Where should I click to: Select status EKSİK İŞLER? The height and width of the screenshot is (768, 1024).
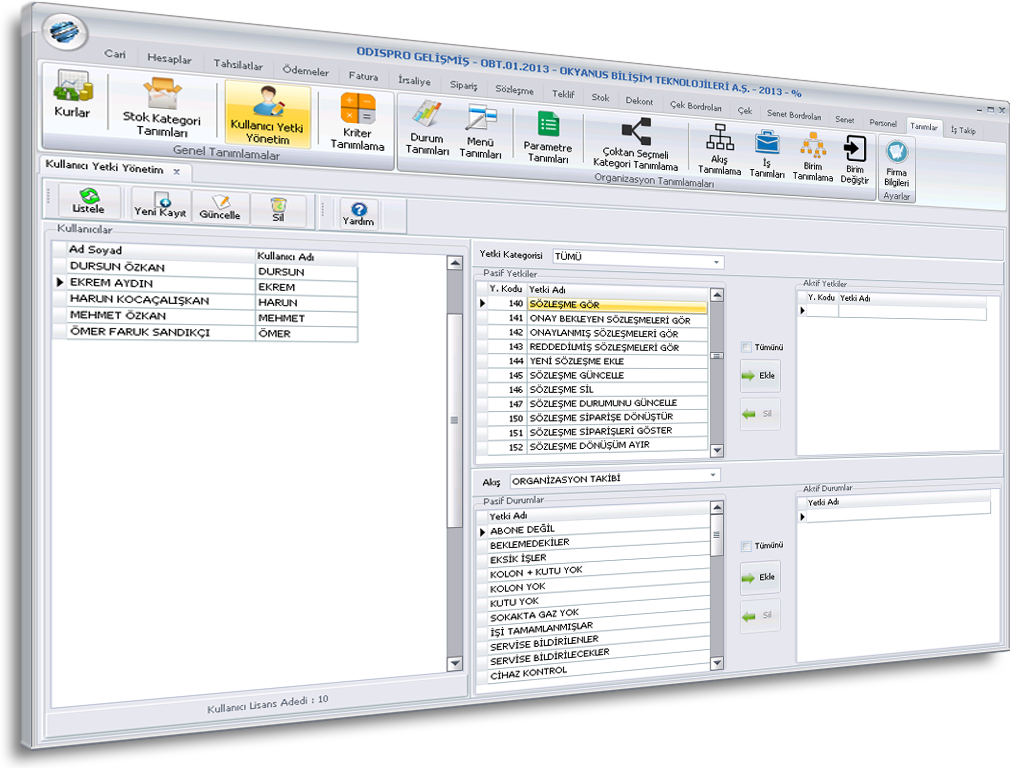[x=594, y=557]
